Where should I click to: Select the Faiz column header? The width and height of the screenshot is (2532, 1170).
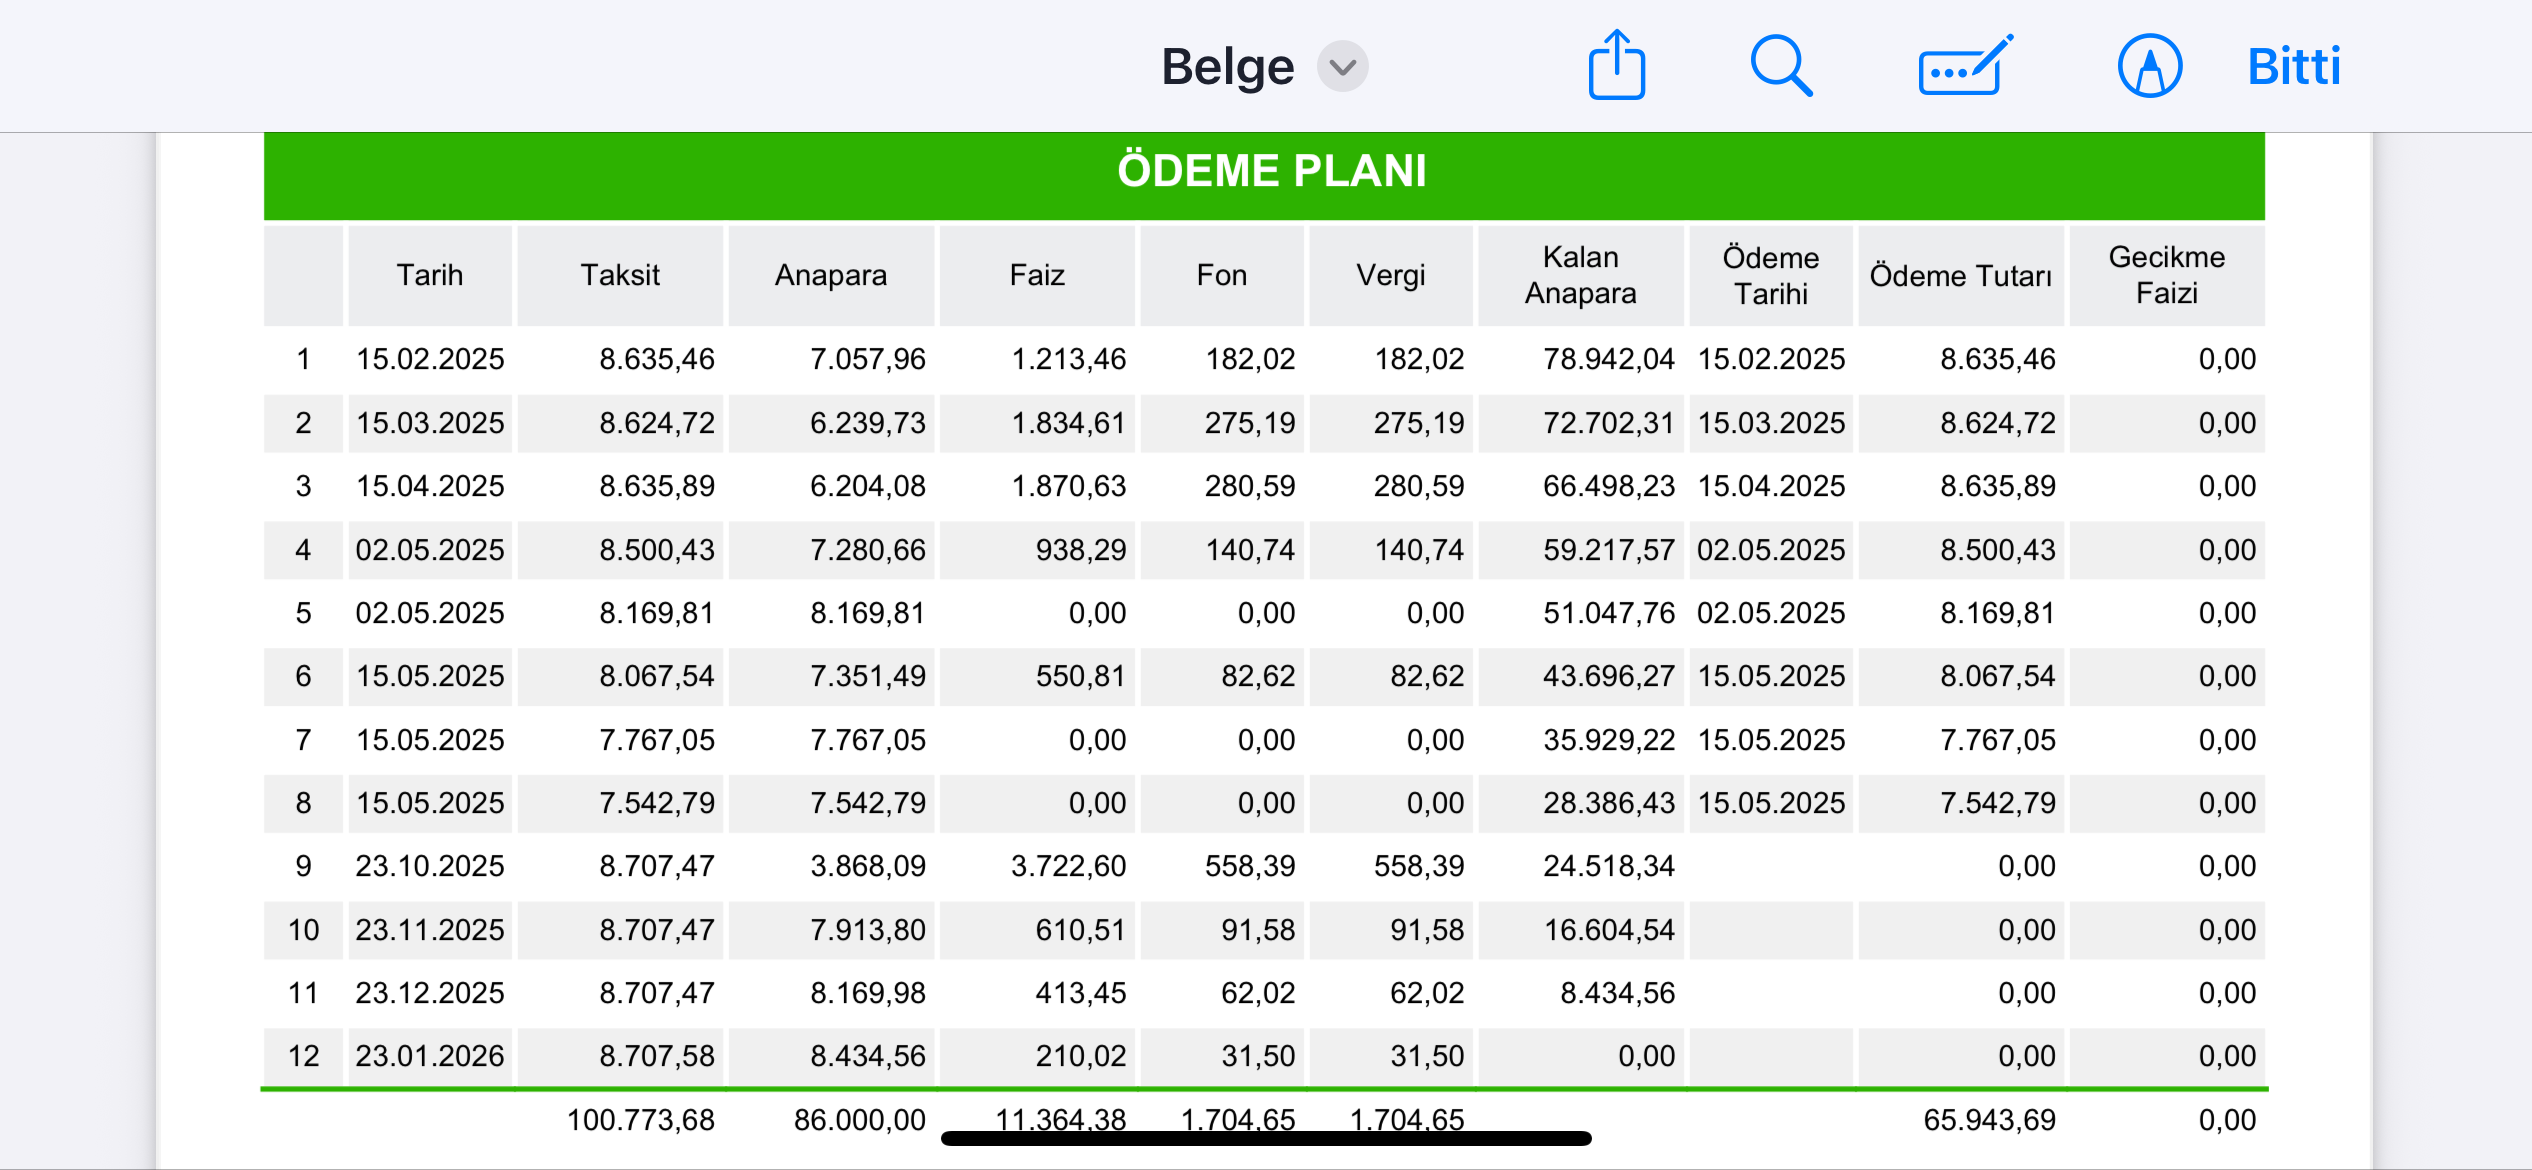pyautogui.click(x=1037, y=275)
